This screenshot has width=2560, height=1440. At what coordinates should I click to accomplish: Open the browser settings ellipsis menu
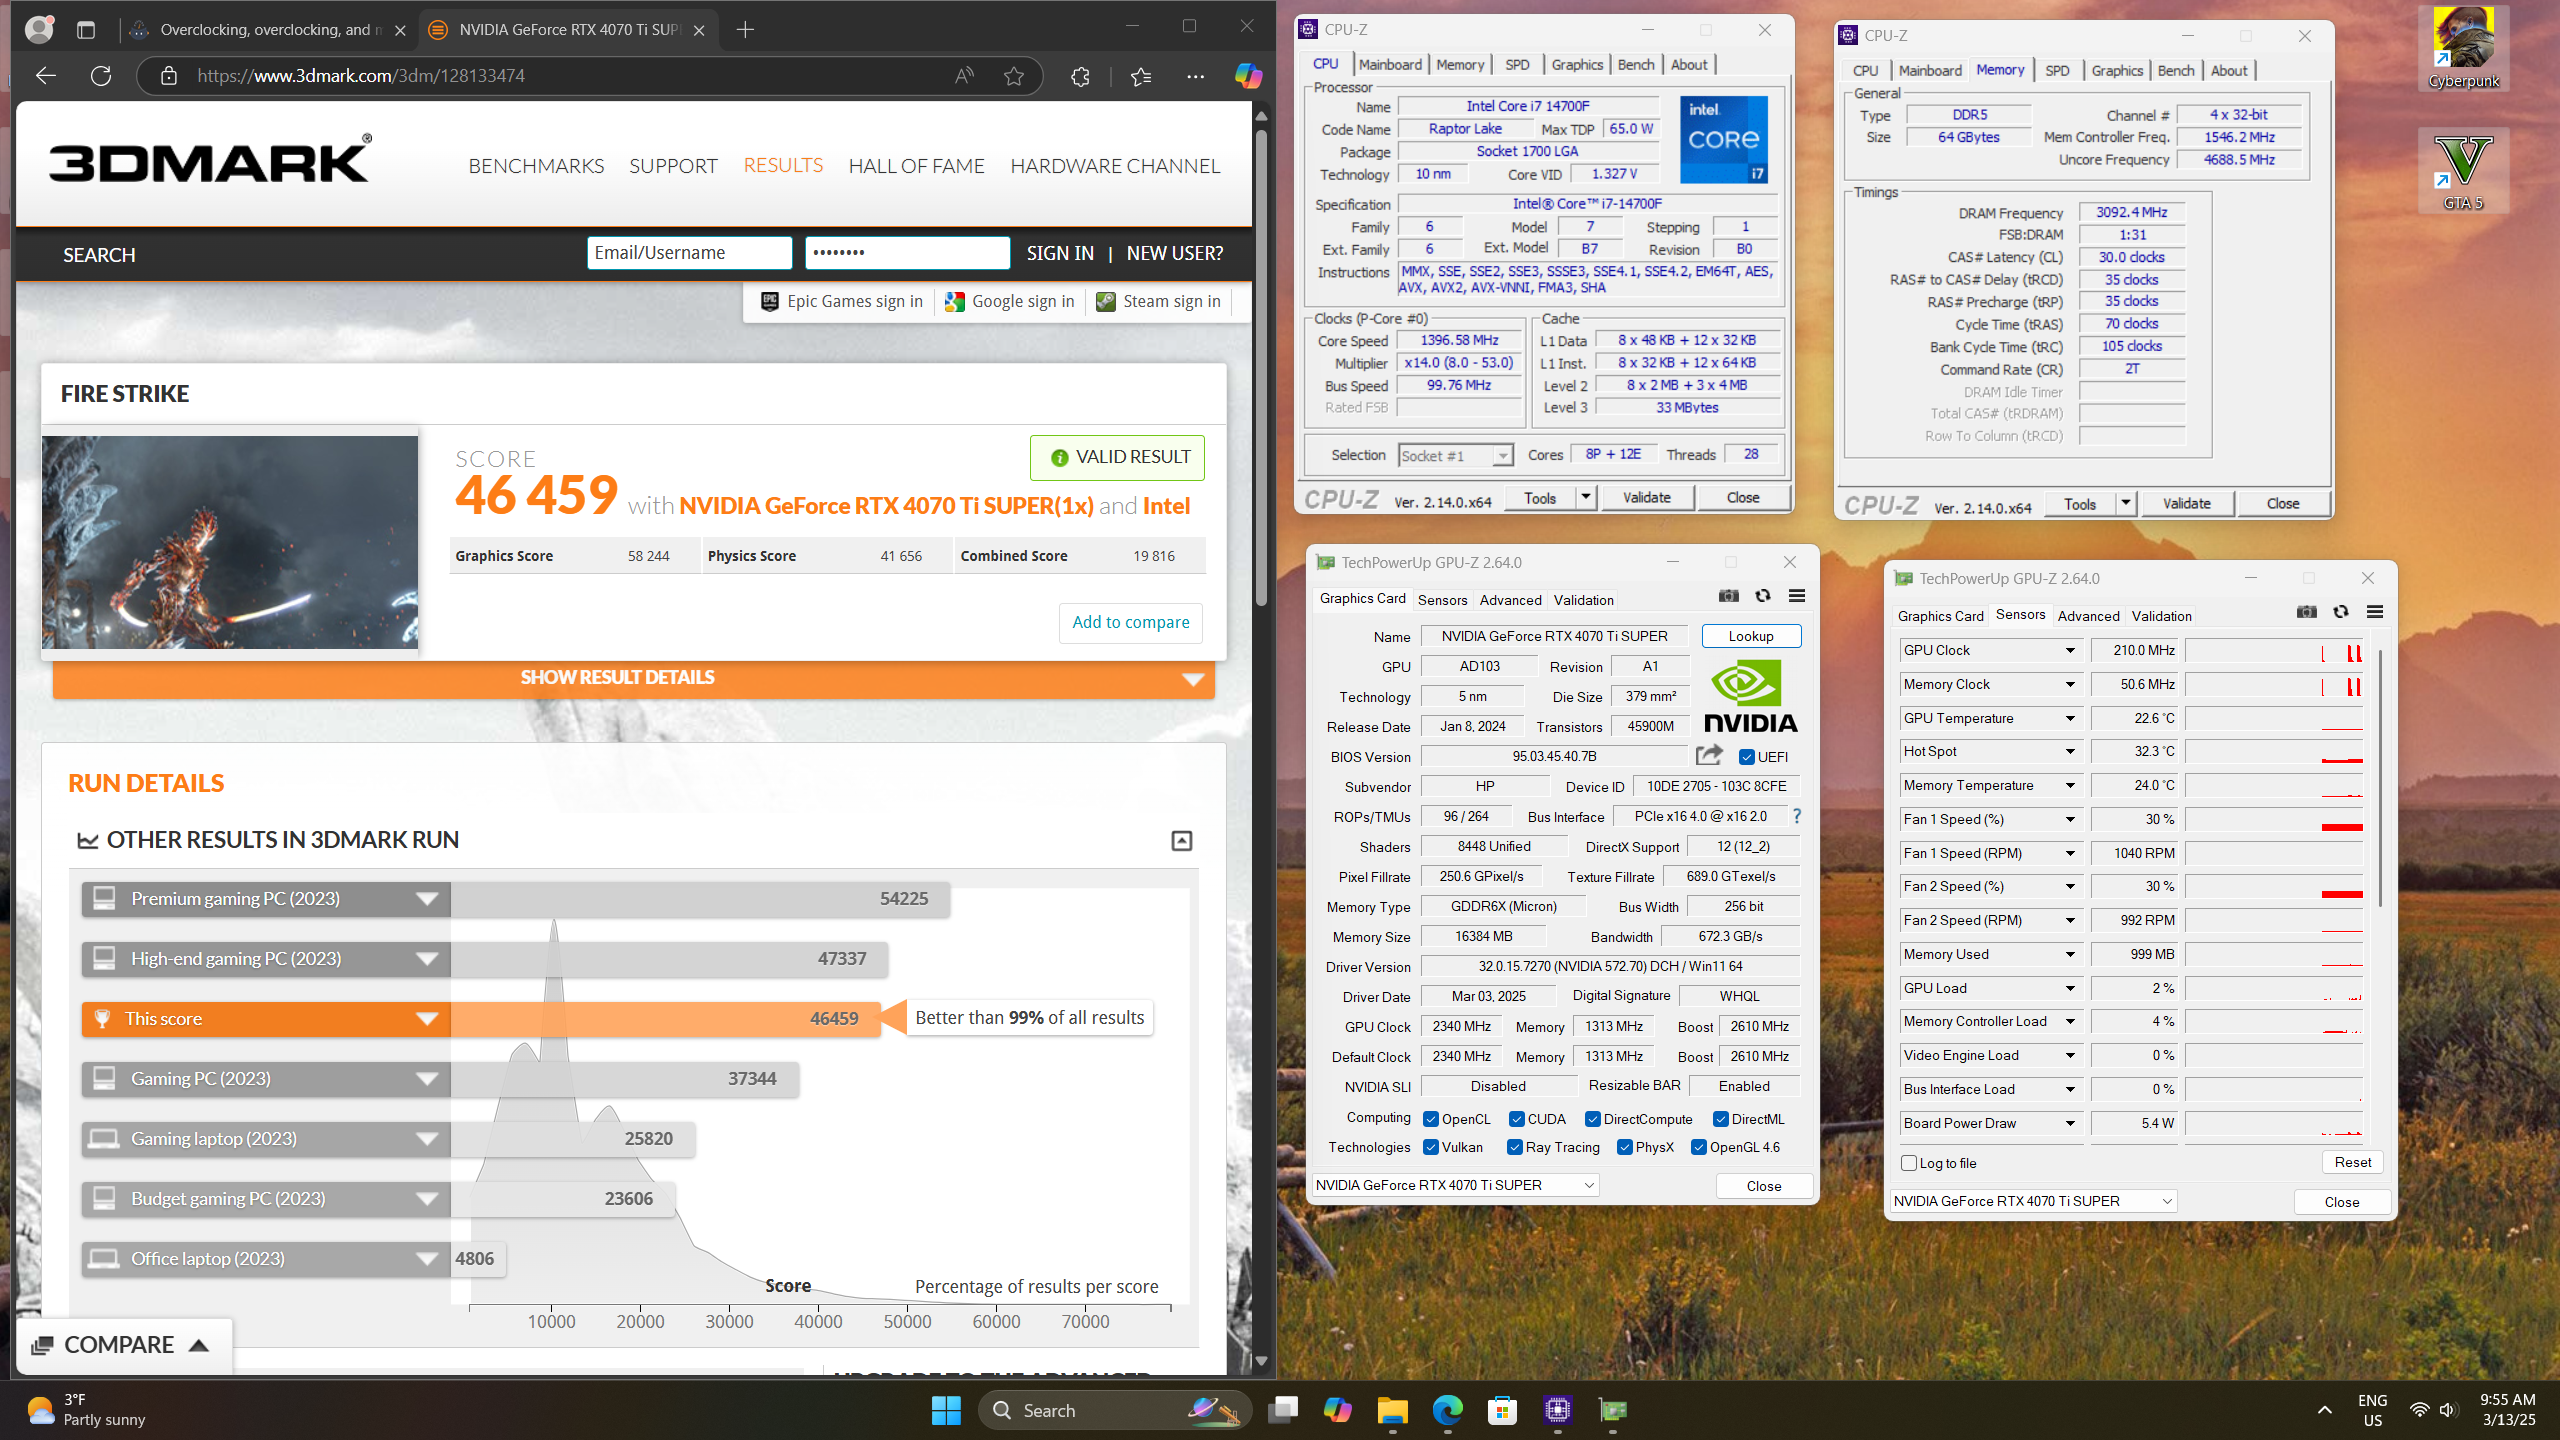(x=1195, y=76)
